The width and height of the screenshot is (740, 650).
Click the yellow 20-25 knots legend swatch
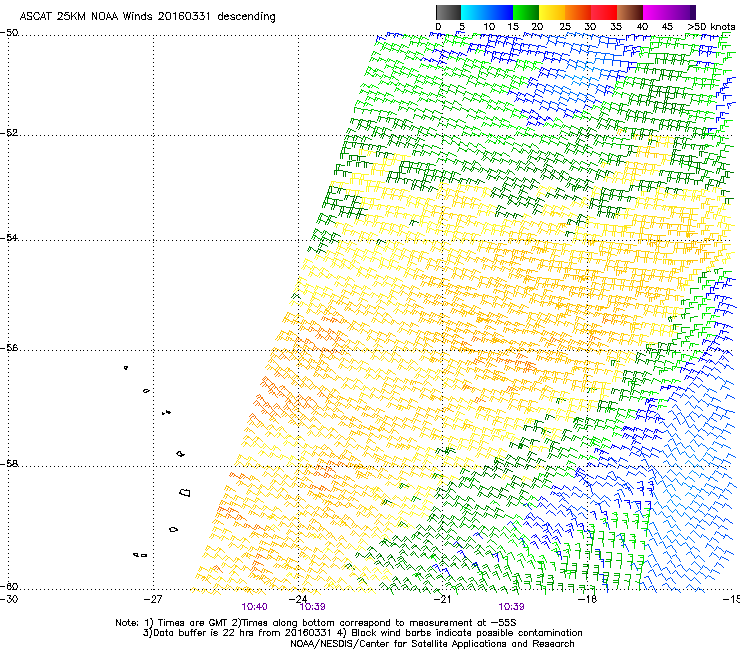pos(552,12)
